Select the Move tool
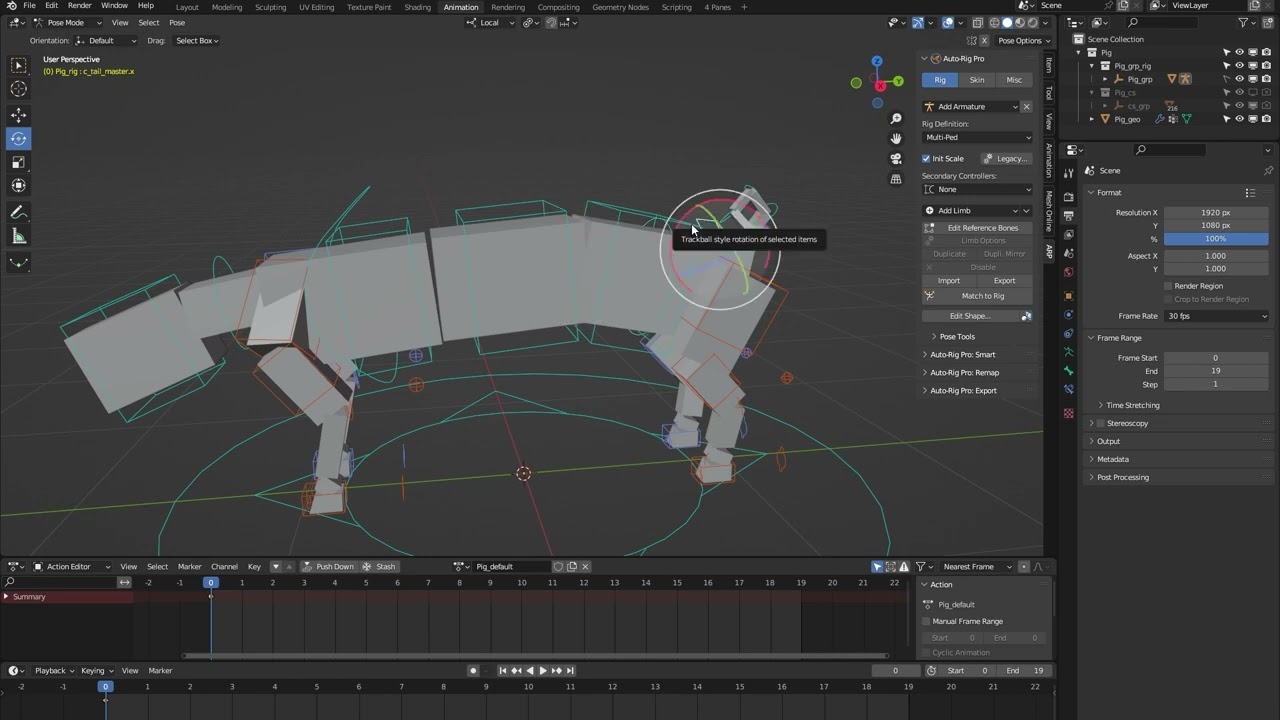Viewport: 1280px width, 720px height. 18,115
